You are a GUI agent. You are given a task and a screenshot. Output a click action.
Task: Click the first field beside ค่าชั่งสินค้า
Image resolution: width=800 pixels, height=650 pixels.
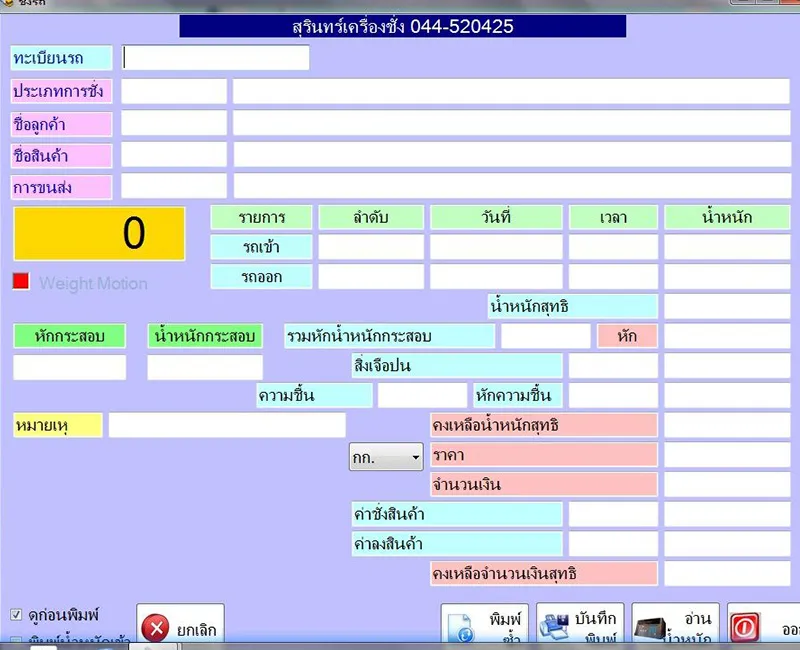point(614,513)
